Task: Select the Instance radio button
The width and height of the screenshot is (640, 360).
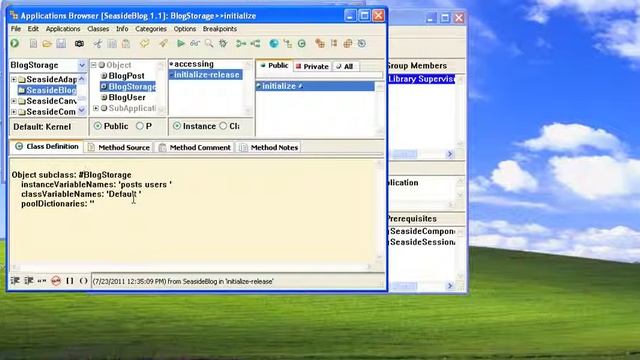Action: click(177, 126)
